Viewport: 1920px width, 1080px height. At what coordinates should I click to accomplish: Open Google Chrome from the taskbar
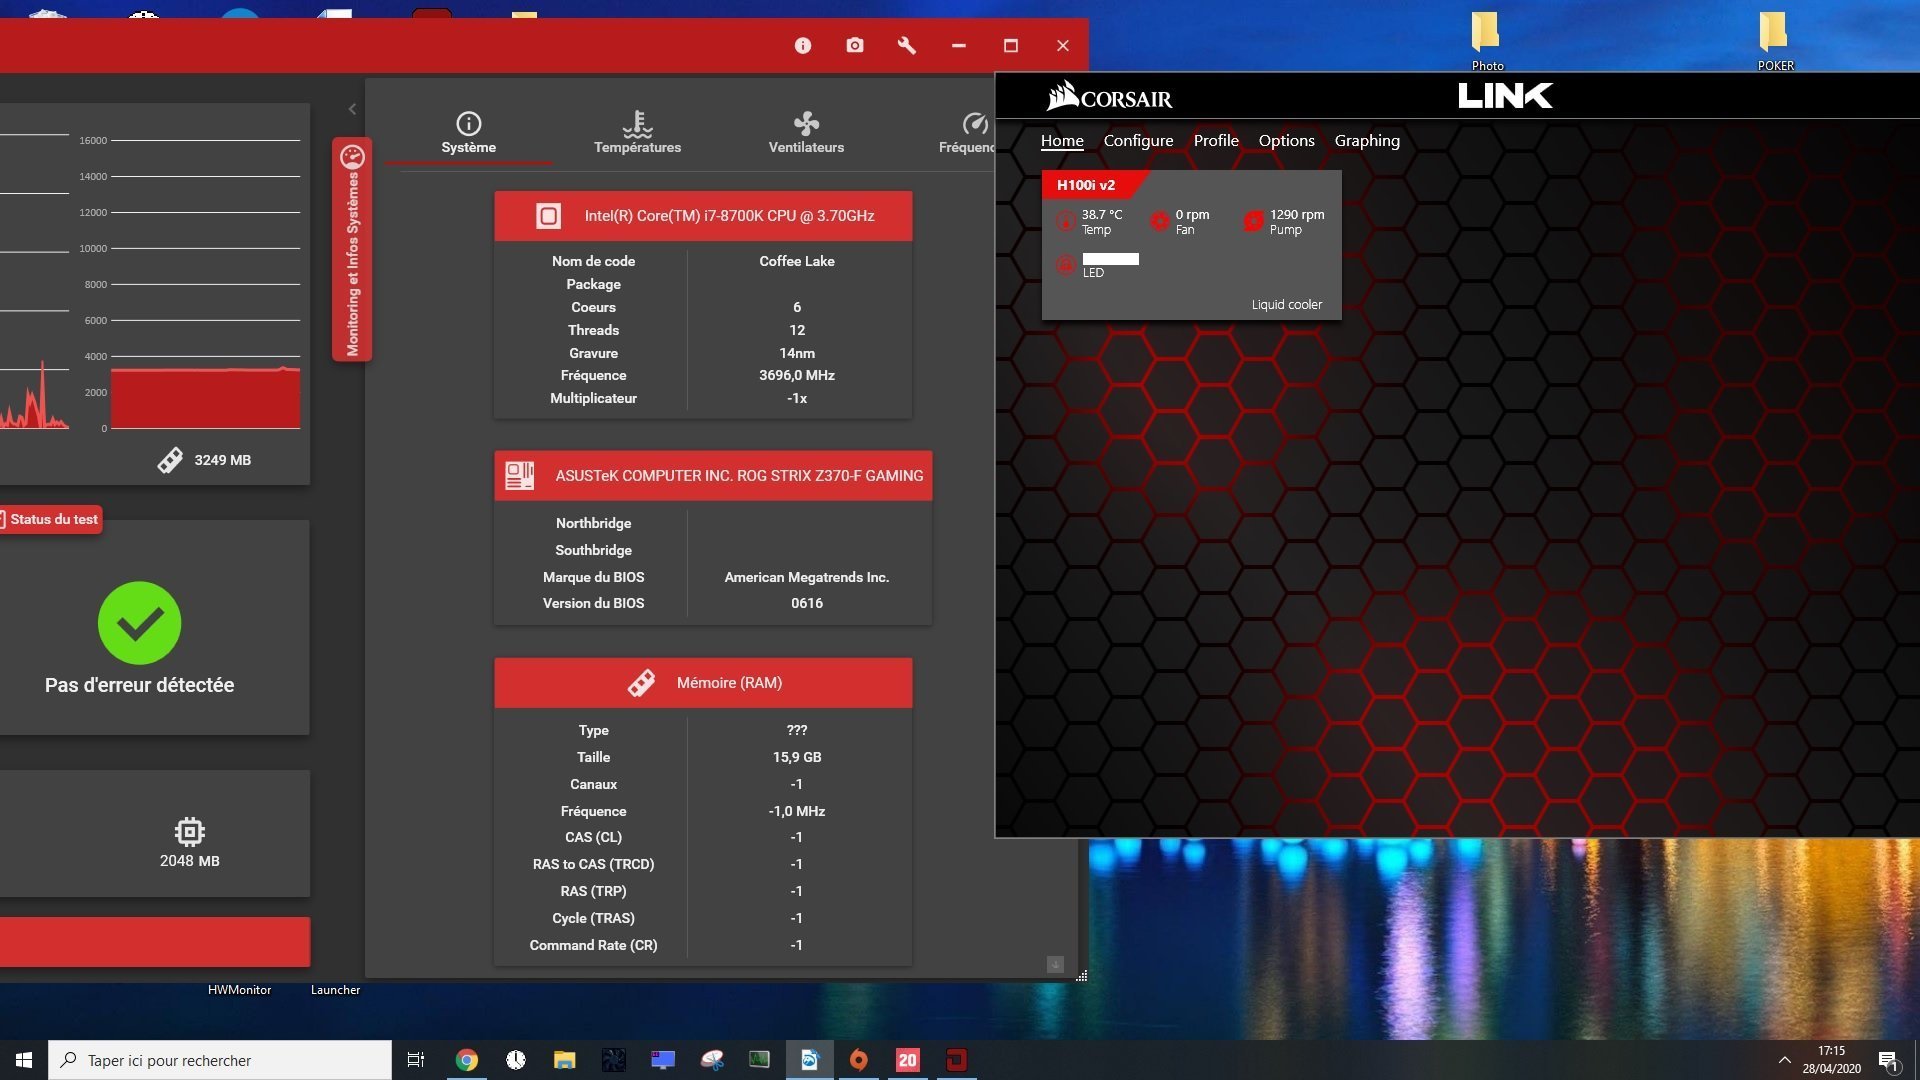(467, 1060)
